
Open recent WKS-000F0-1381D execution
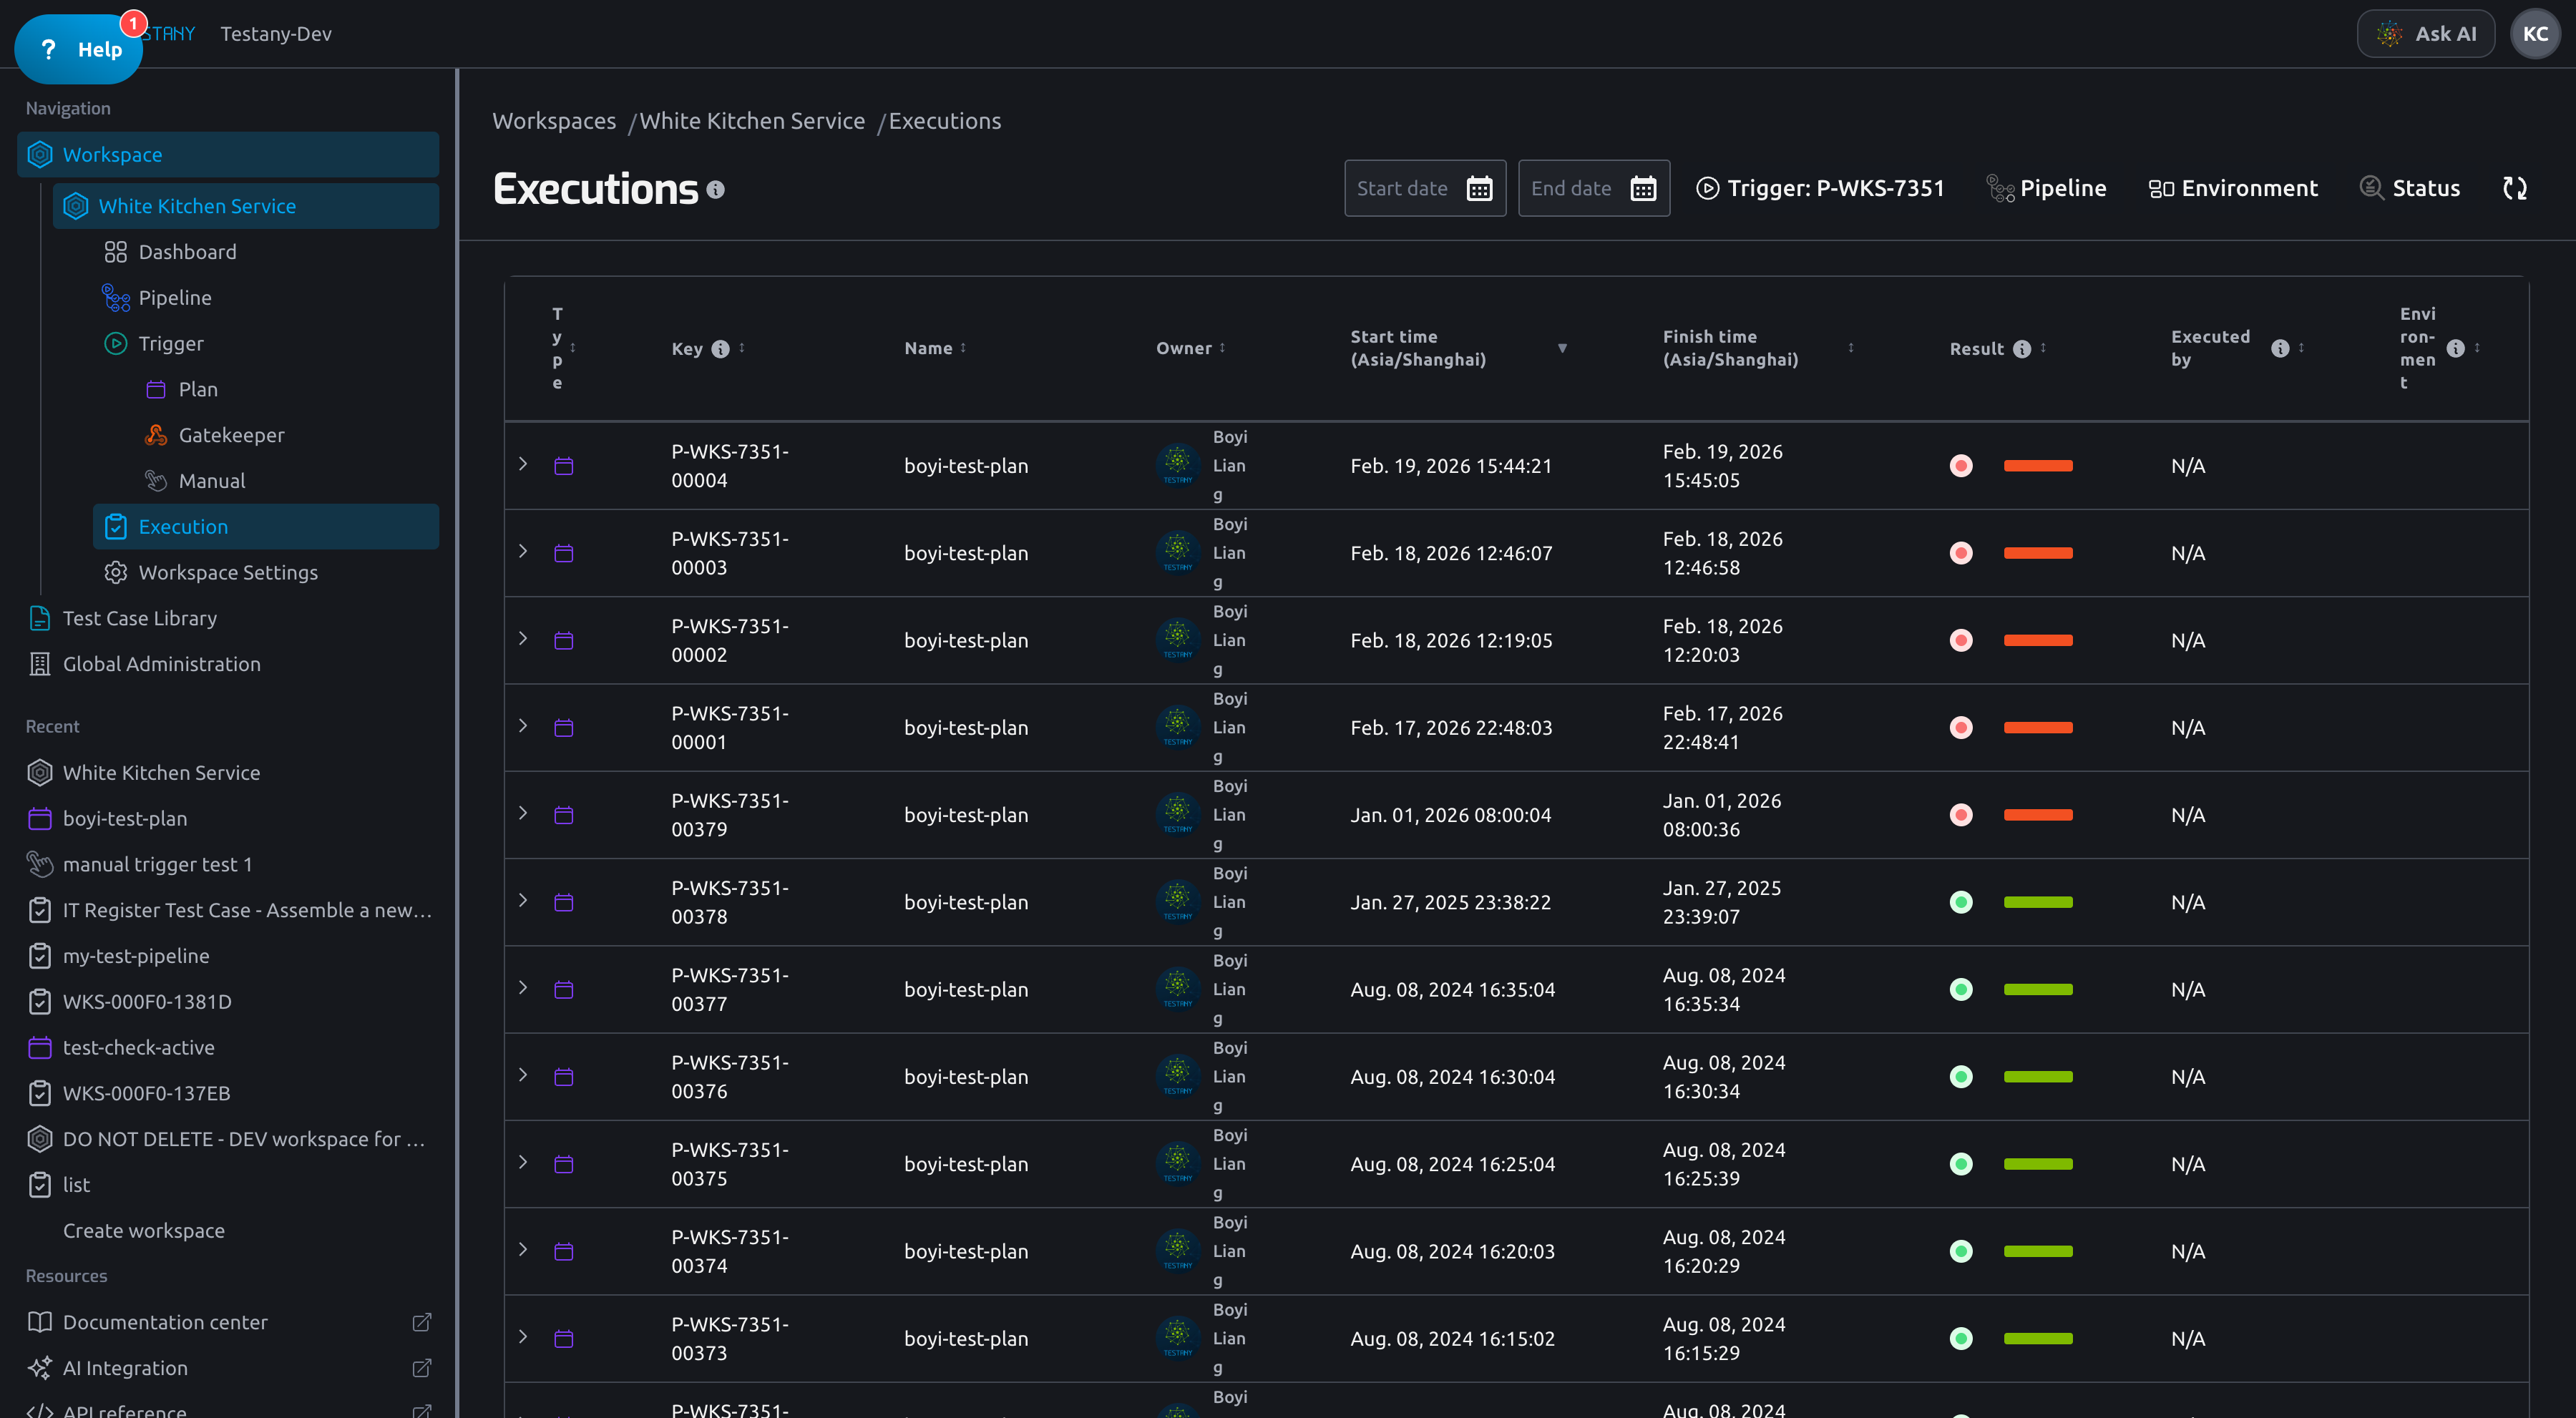[x=147, y=1002]
